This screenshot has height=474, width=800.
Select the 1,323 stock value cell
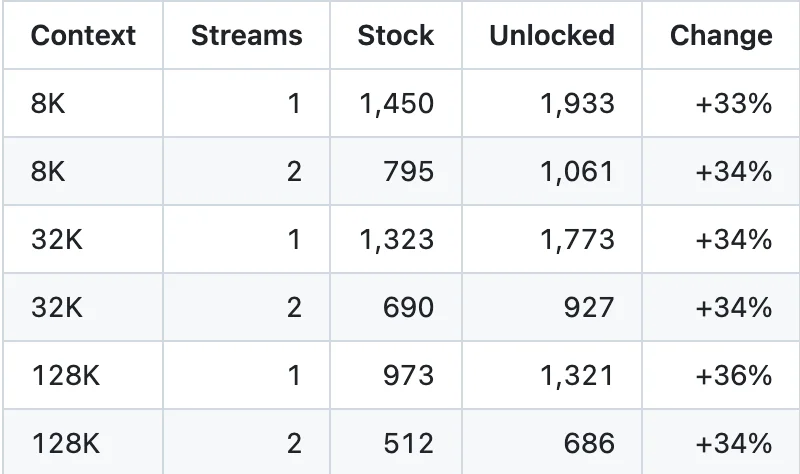click(396, 239)
